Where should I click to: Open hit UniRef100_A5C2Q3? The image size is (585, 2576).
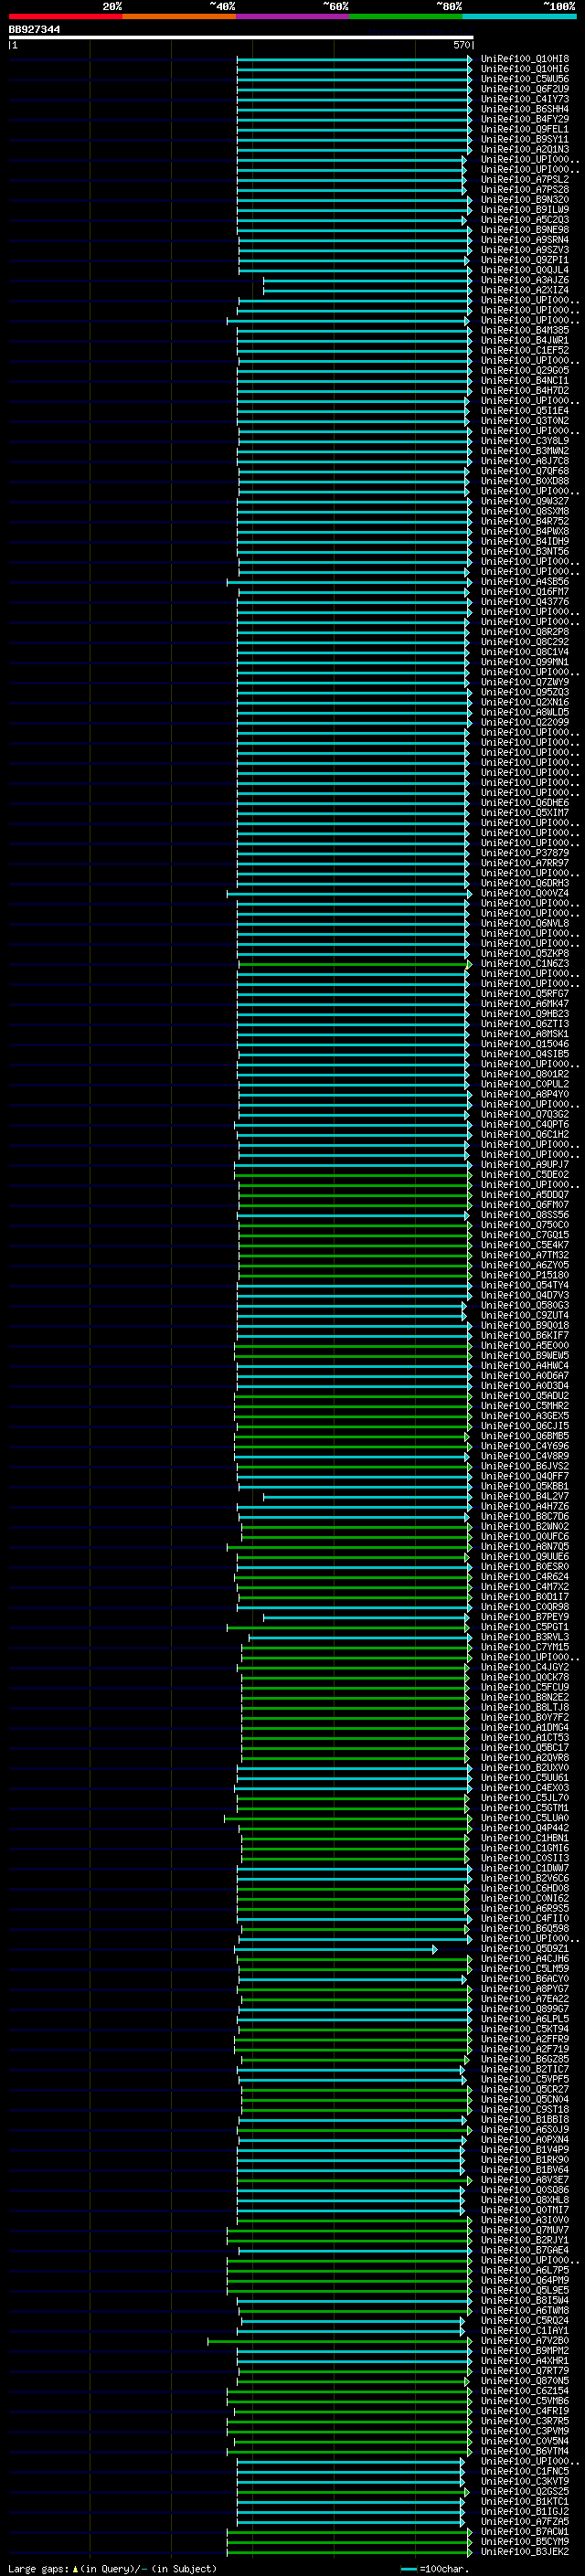point(525,220)
